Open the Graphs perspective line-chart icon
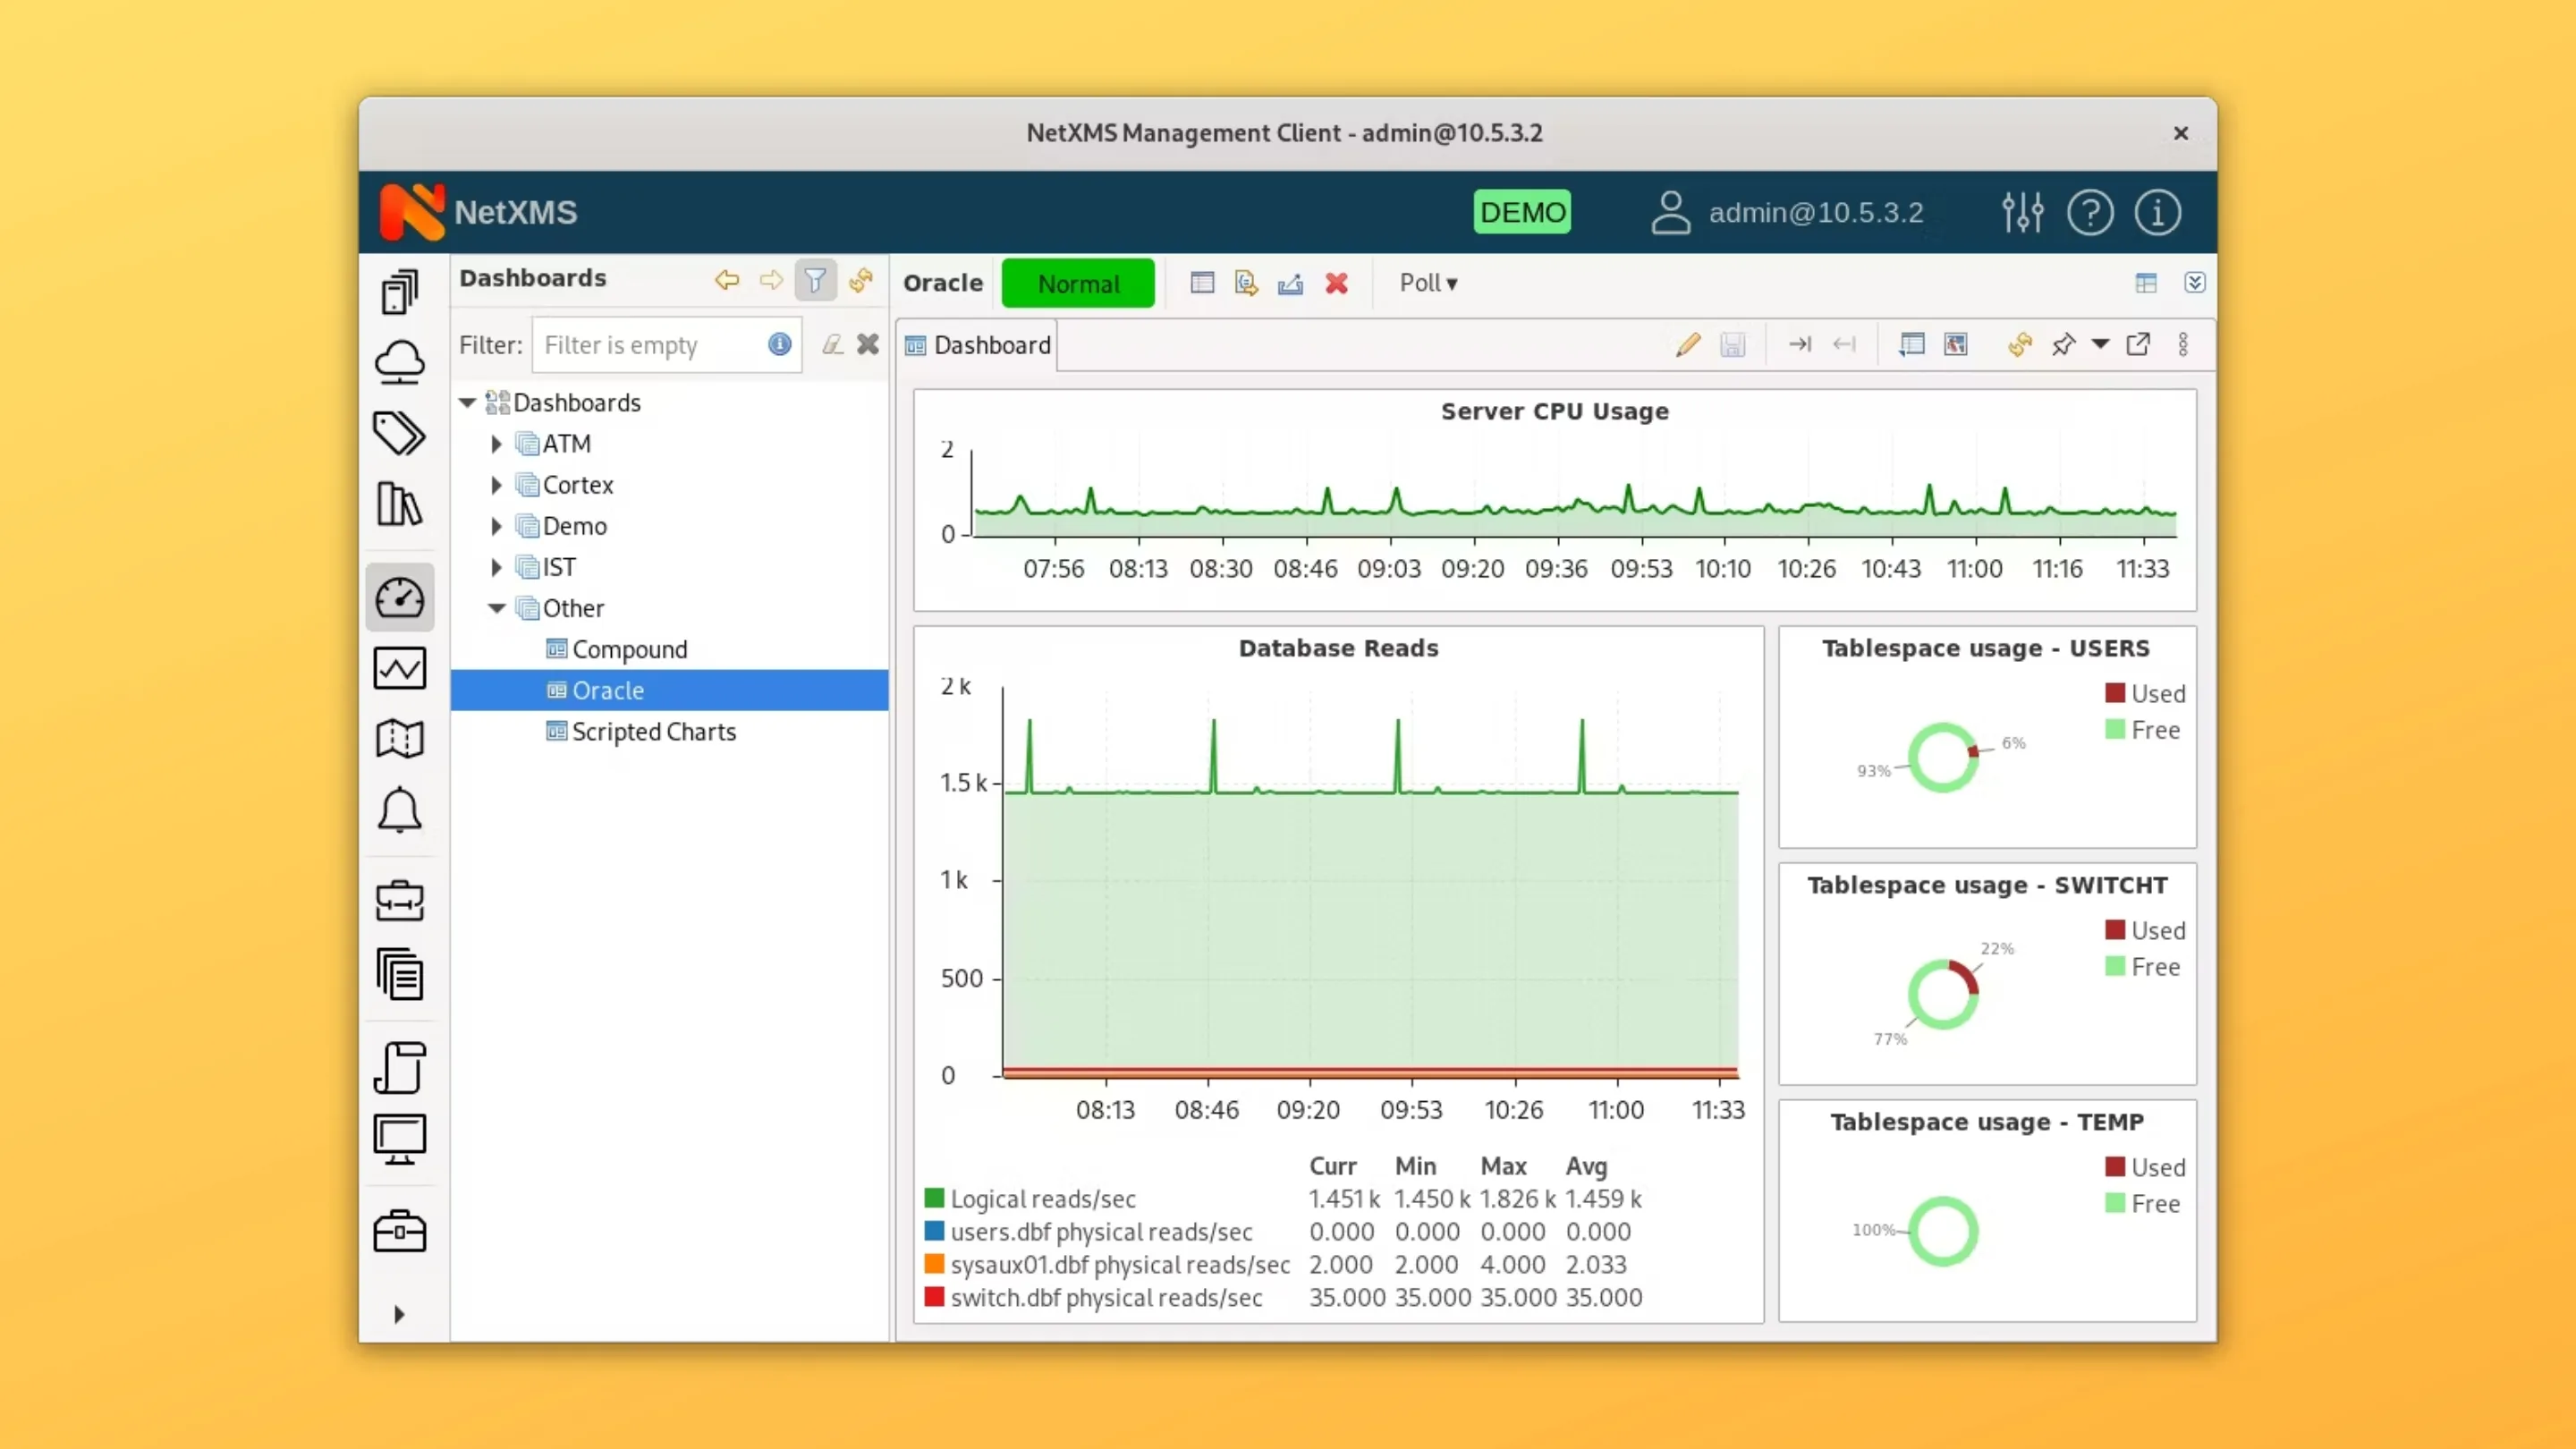Viewport: 2576px width, 1449px height. point(400,668)
